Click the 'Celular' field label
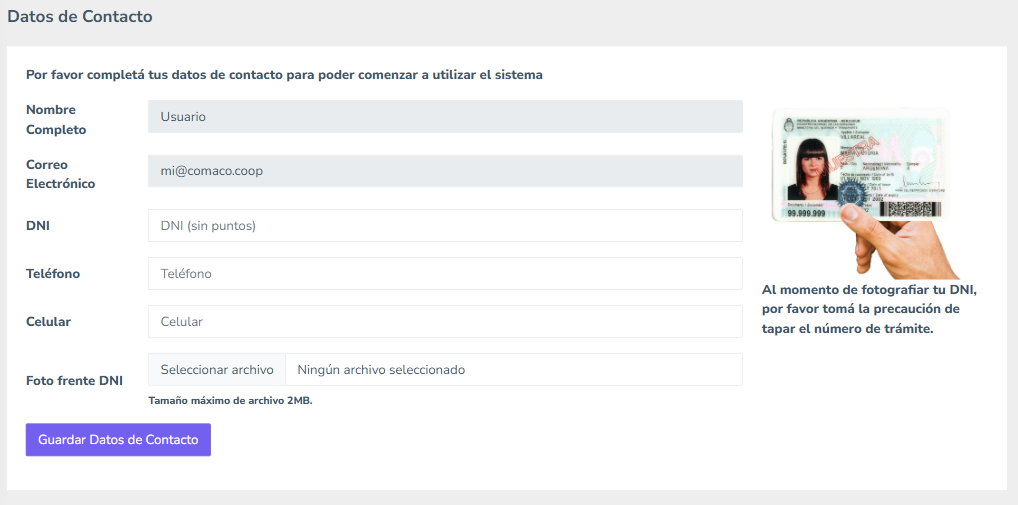 pos(48,322)
